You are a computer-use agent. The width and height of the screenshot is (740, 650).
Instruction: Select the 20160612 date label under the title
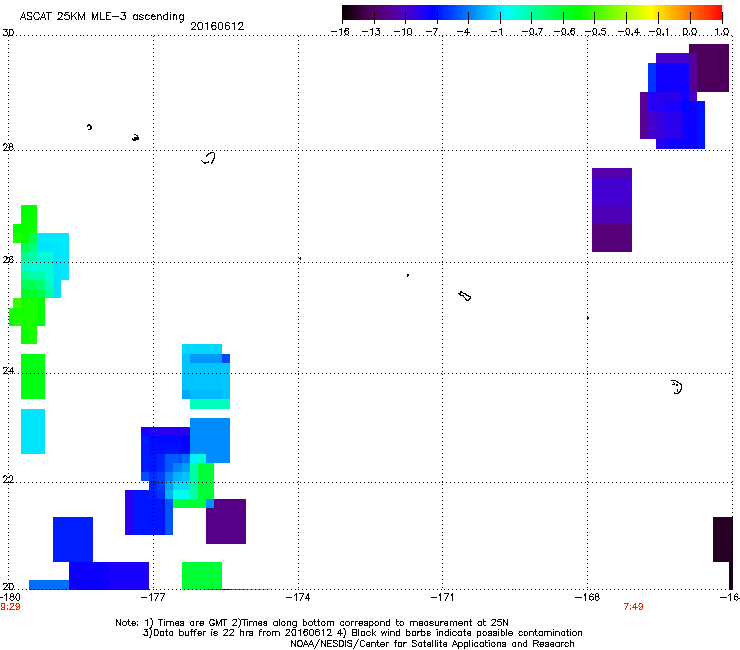coord(217,26)
